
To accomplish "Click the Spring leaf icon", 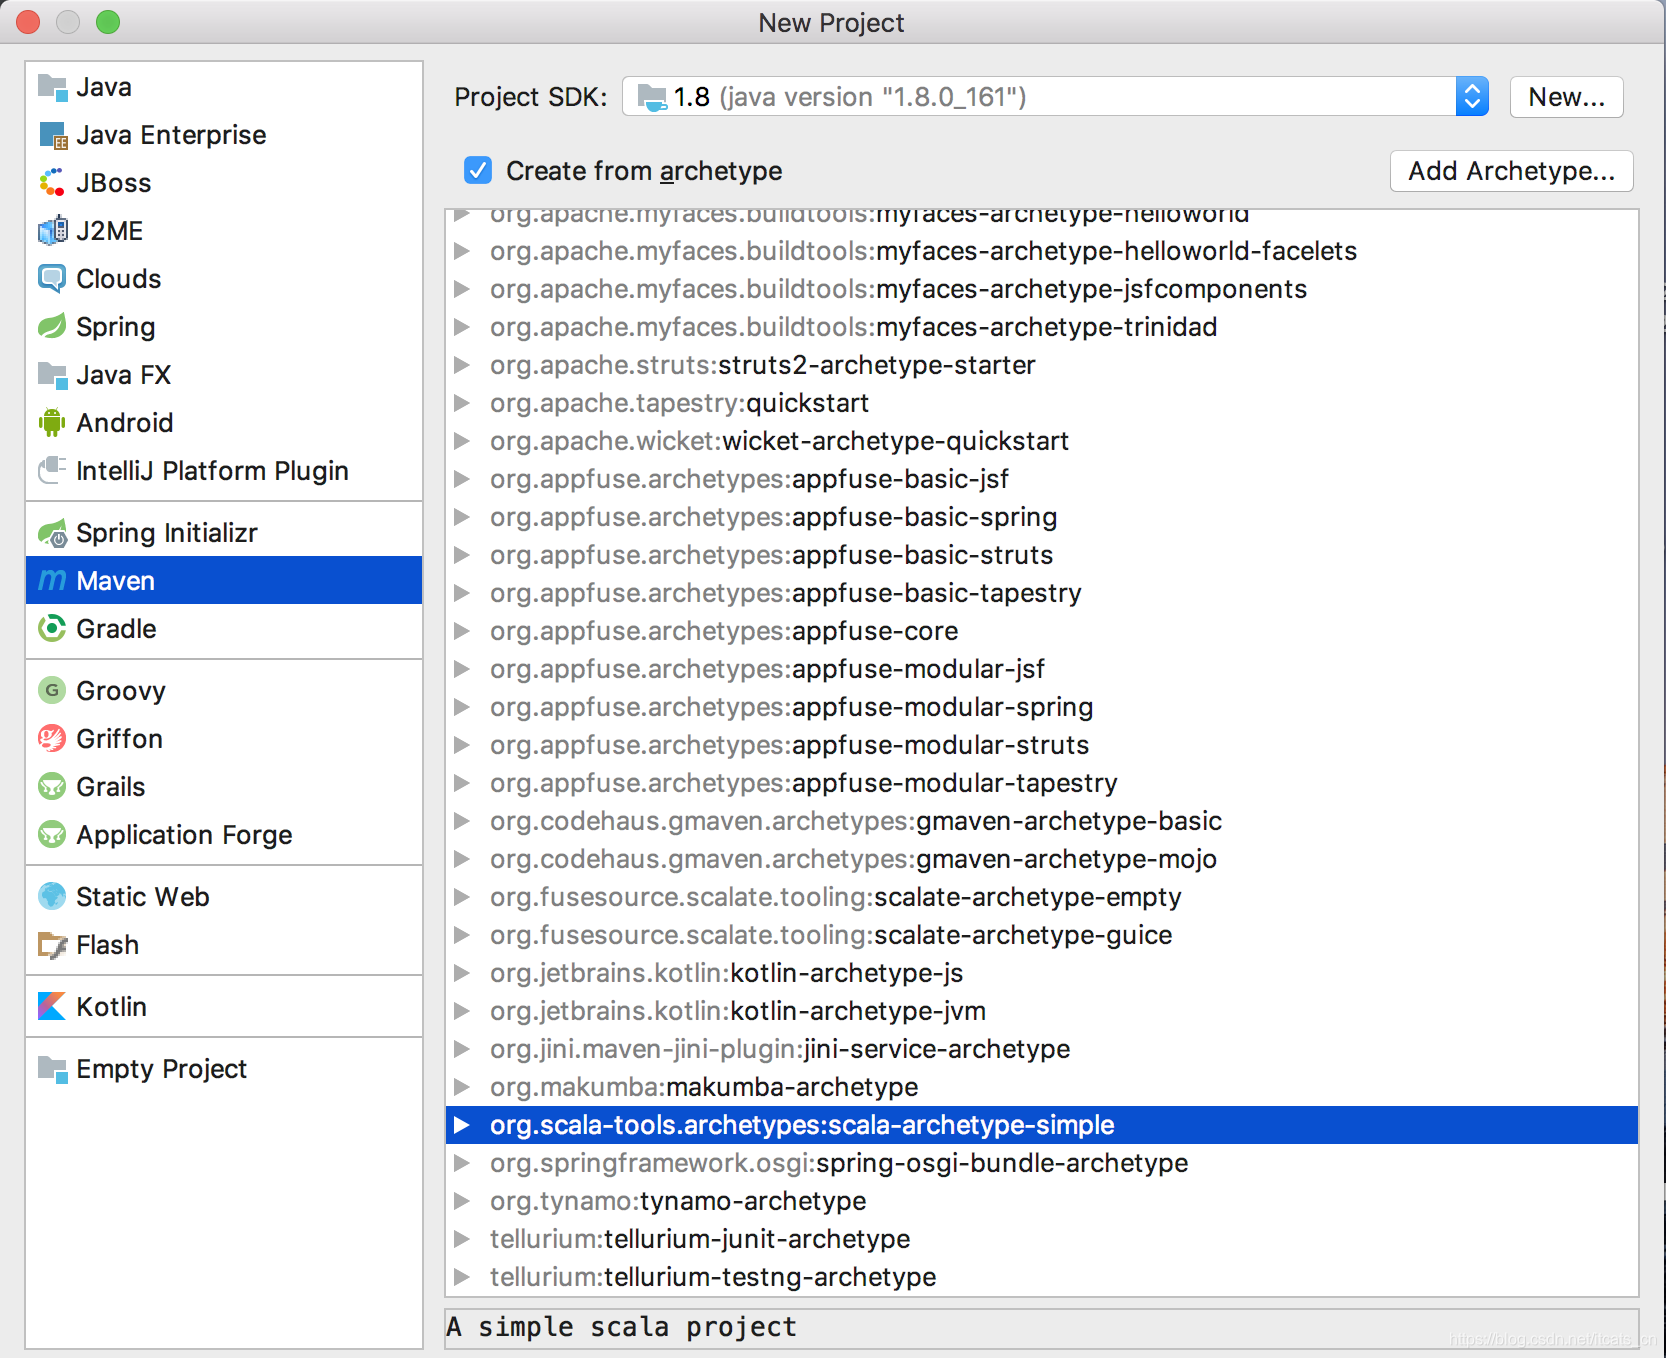I will pyautogui.click(x=52, y=327).
